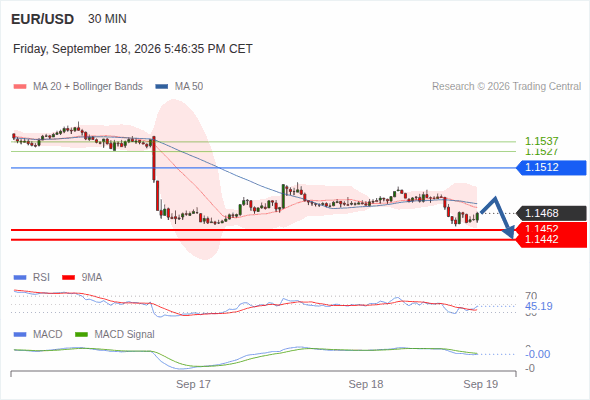Viewport: 590px width, 400px height.
Task: Click the MACD value -0.00
Action: tap(538, 354)
